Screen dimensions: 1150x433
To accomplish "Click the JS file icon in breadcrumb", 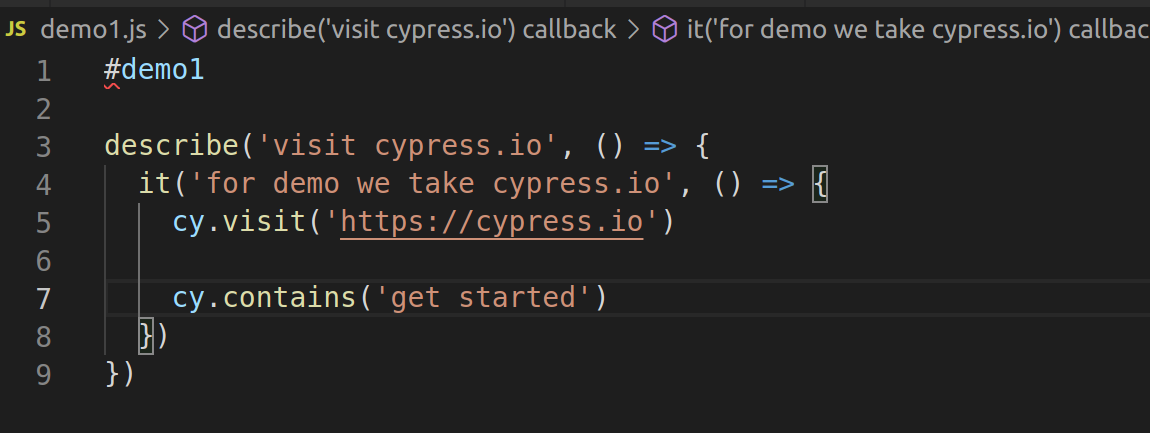I will (16, 29).
